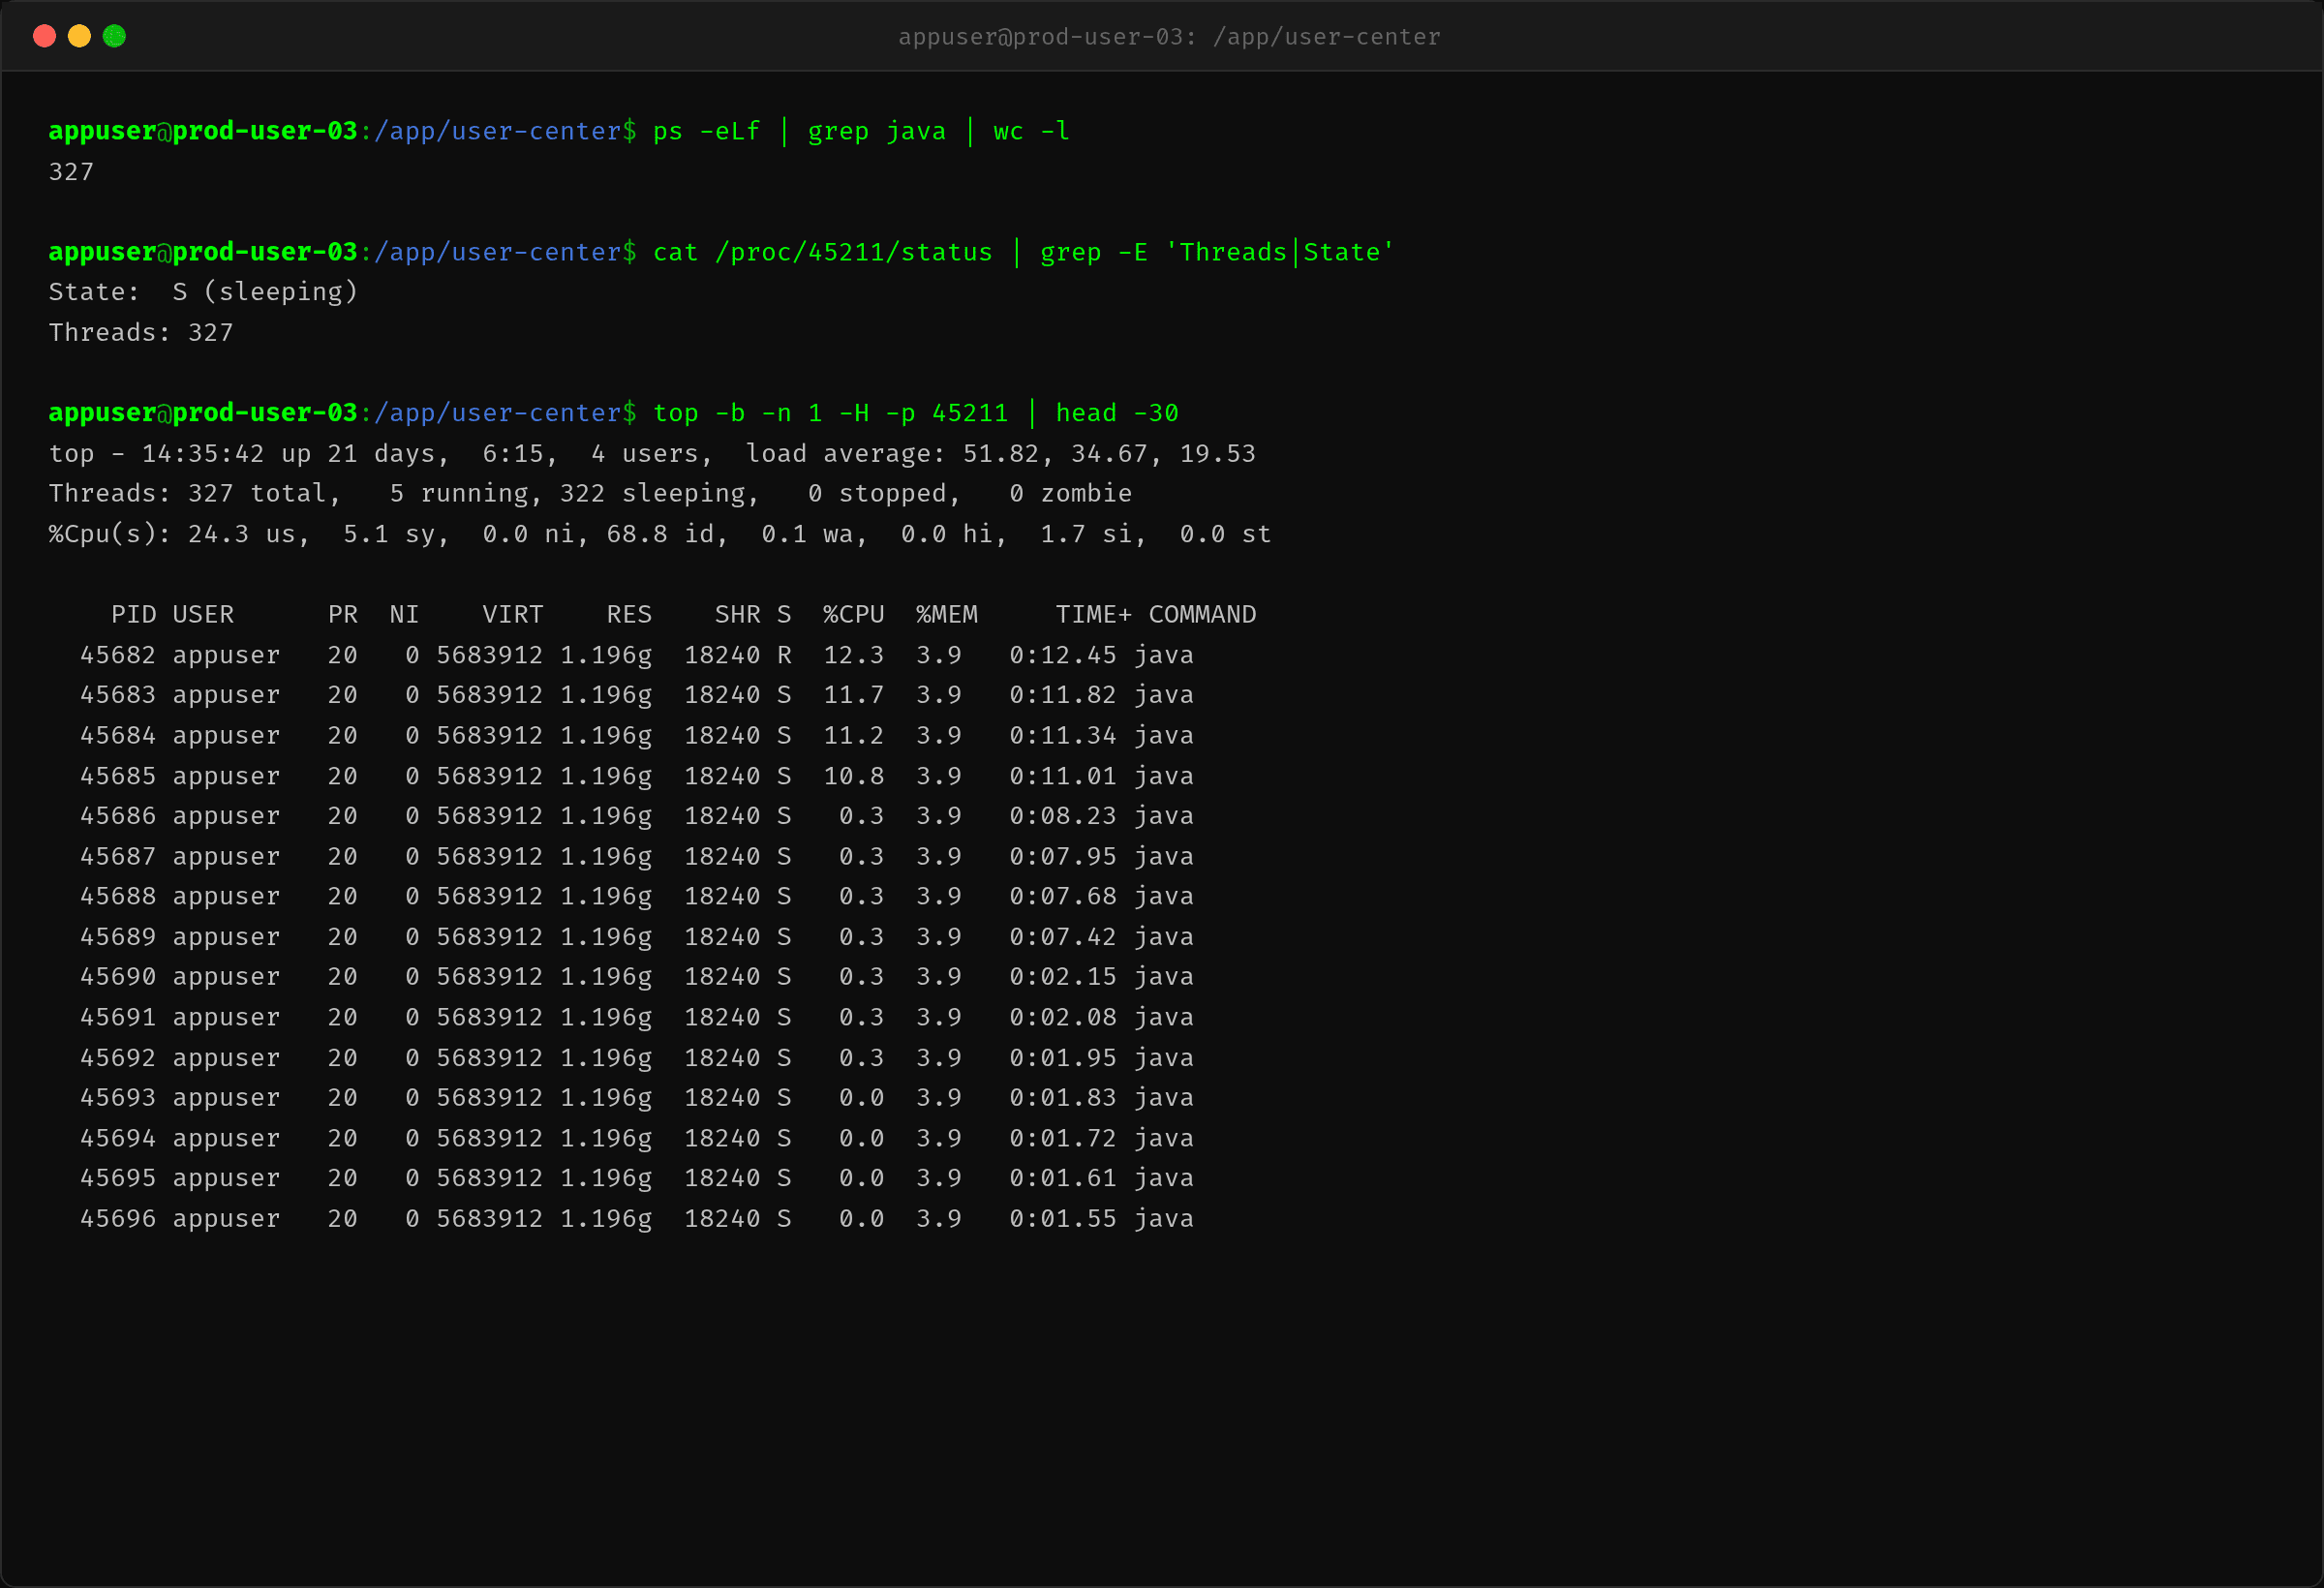The width and height of the screenshot is (2324, 1588).
Task: Click the 'ps -eLf | grep java | wc -l' command
Action: tap(861, 131)
